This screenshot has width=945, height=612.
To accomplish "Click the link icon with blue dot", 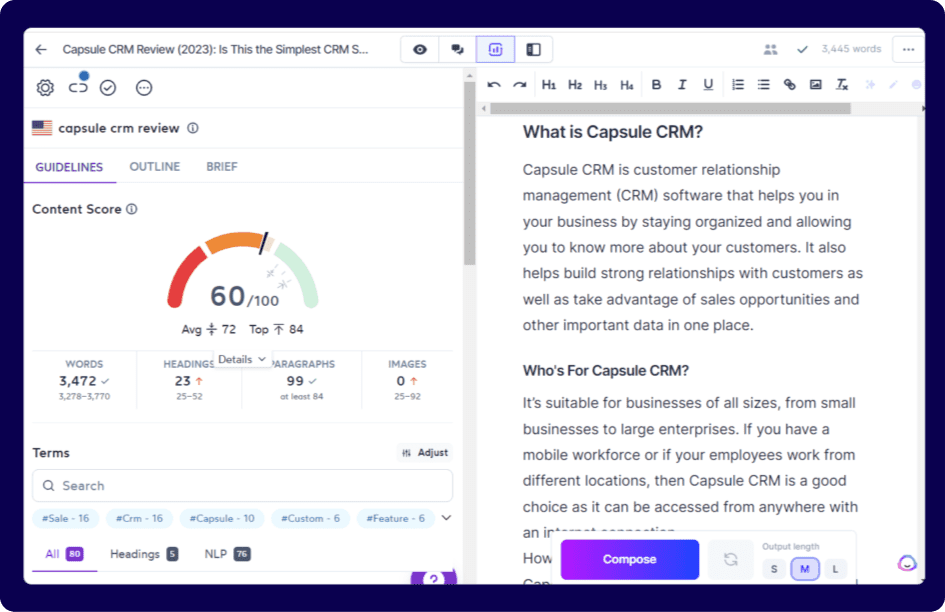I will (x=78, y=87).
